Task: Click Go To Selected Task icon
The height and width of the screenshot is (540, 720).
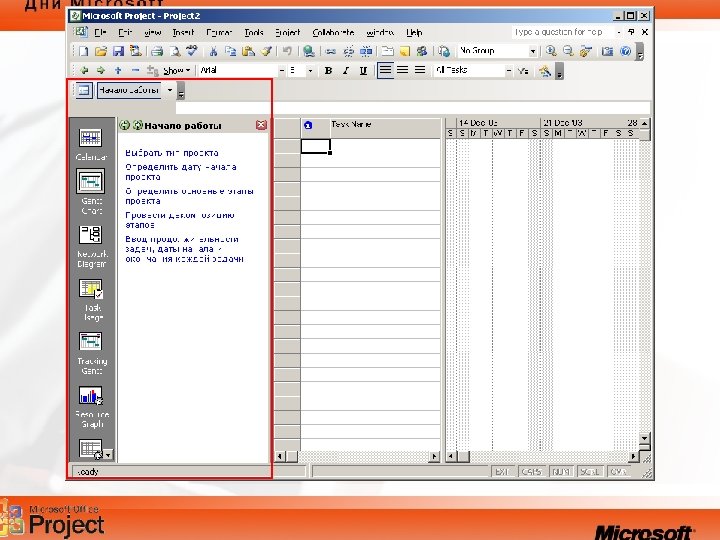Action: pyautogui.click(x=585, y=51)
